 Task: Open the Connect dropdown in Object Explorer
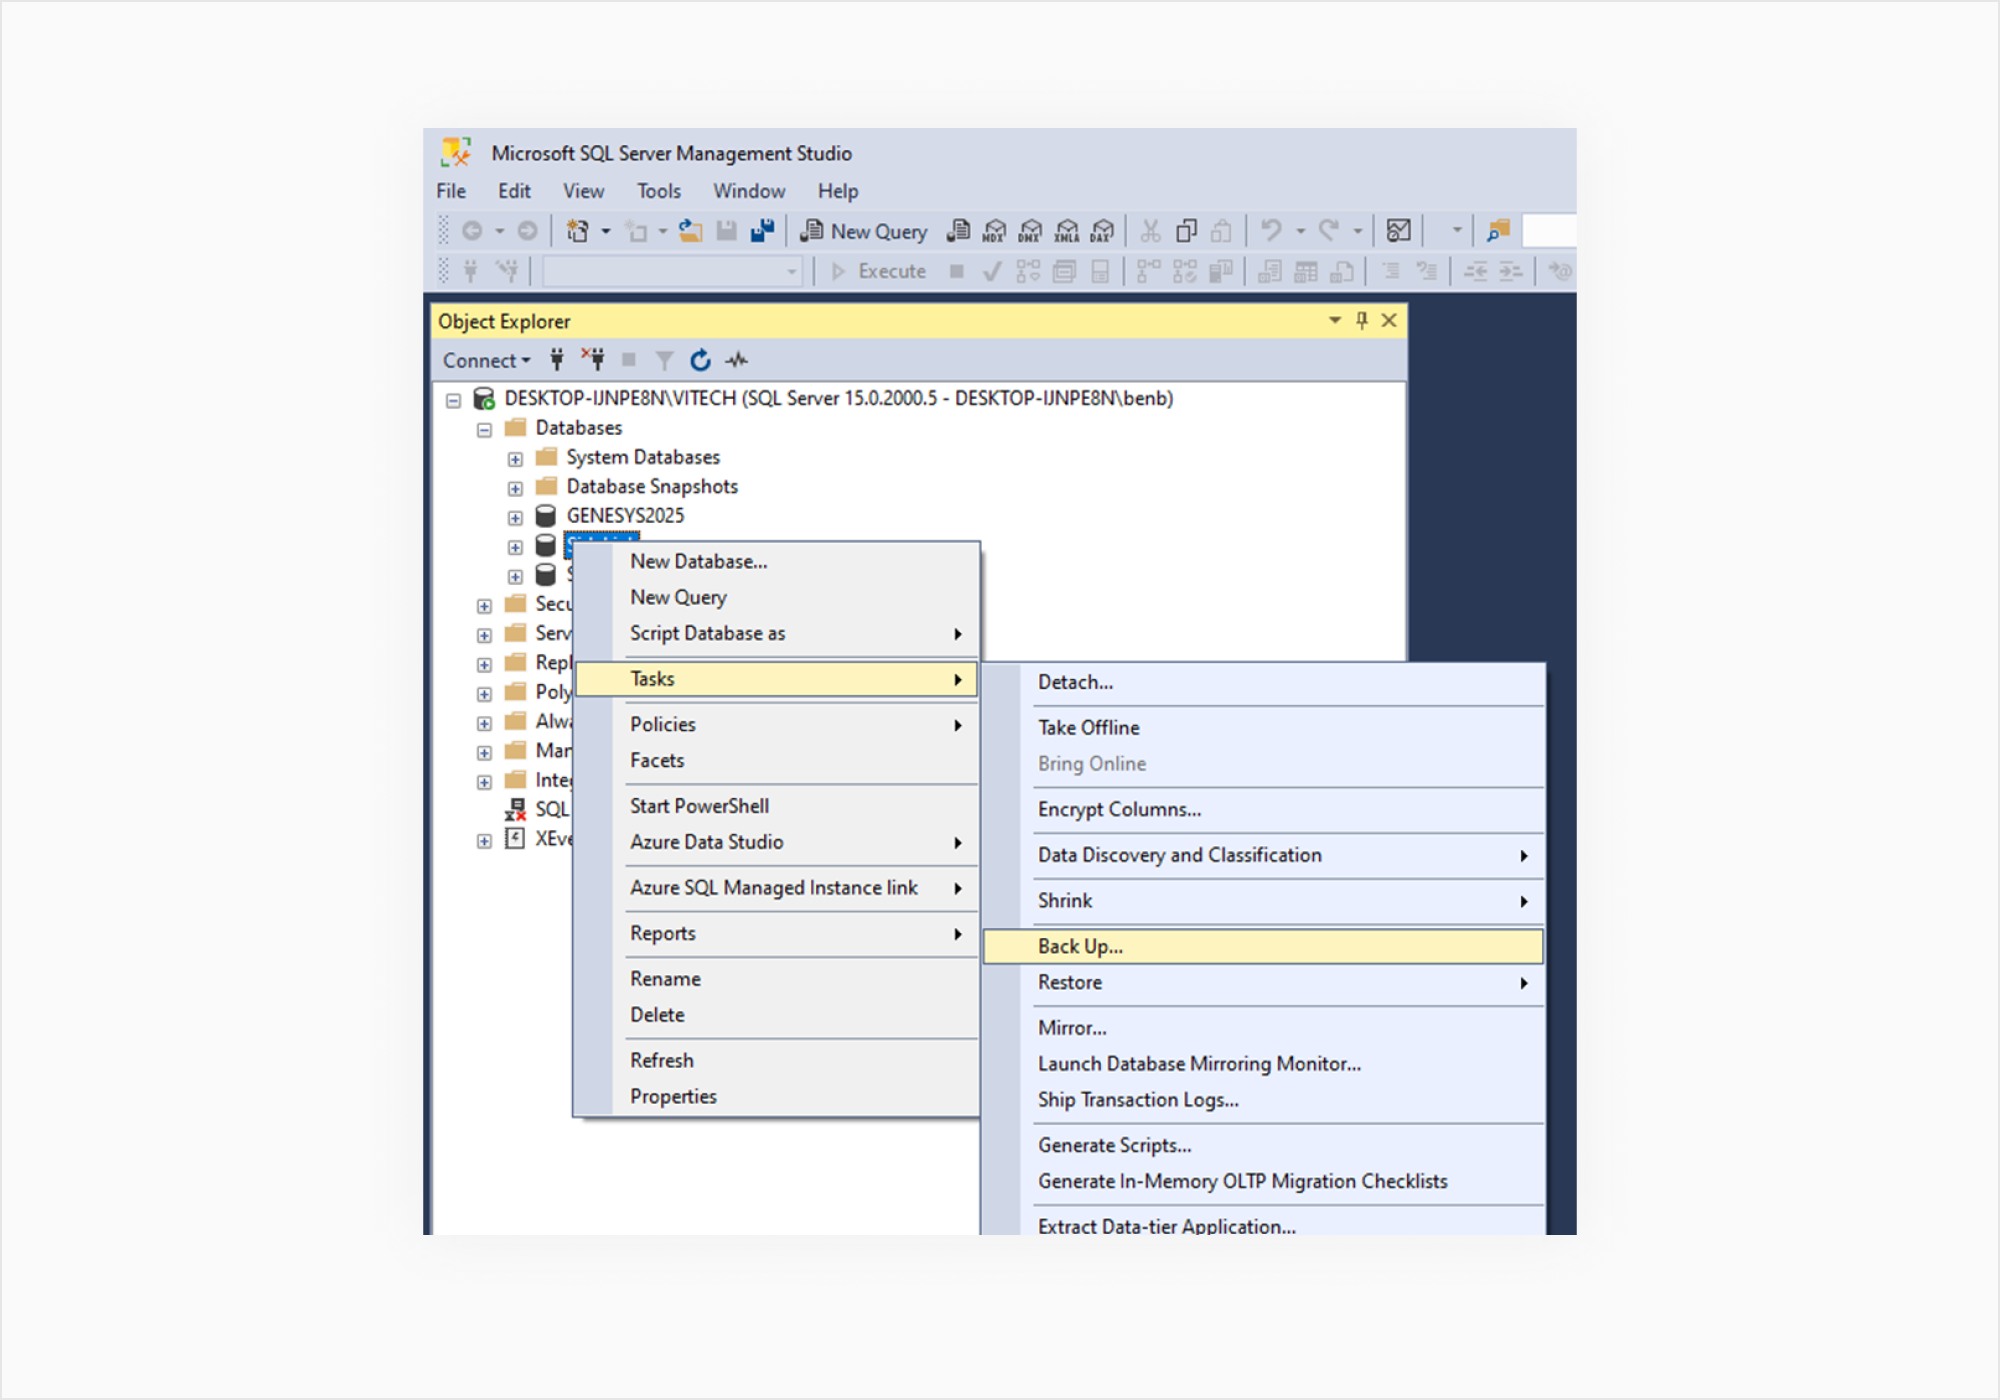(x=486, y=360)
